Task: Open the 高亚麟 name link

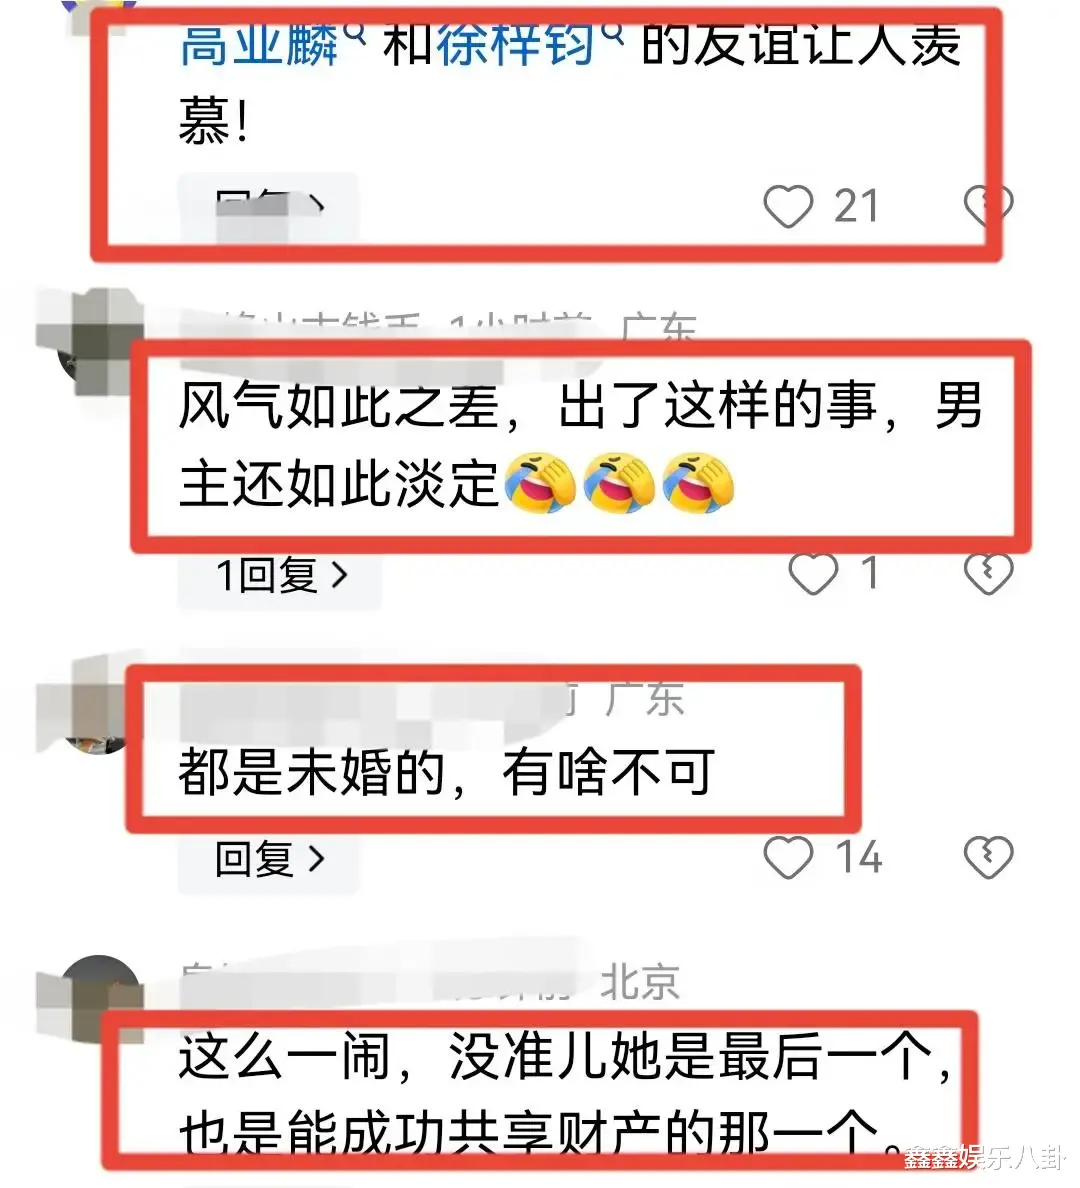Action: coord(259,44)
